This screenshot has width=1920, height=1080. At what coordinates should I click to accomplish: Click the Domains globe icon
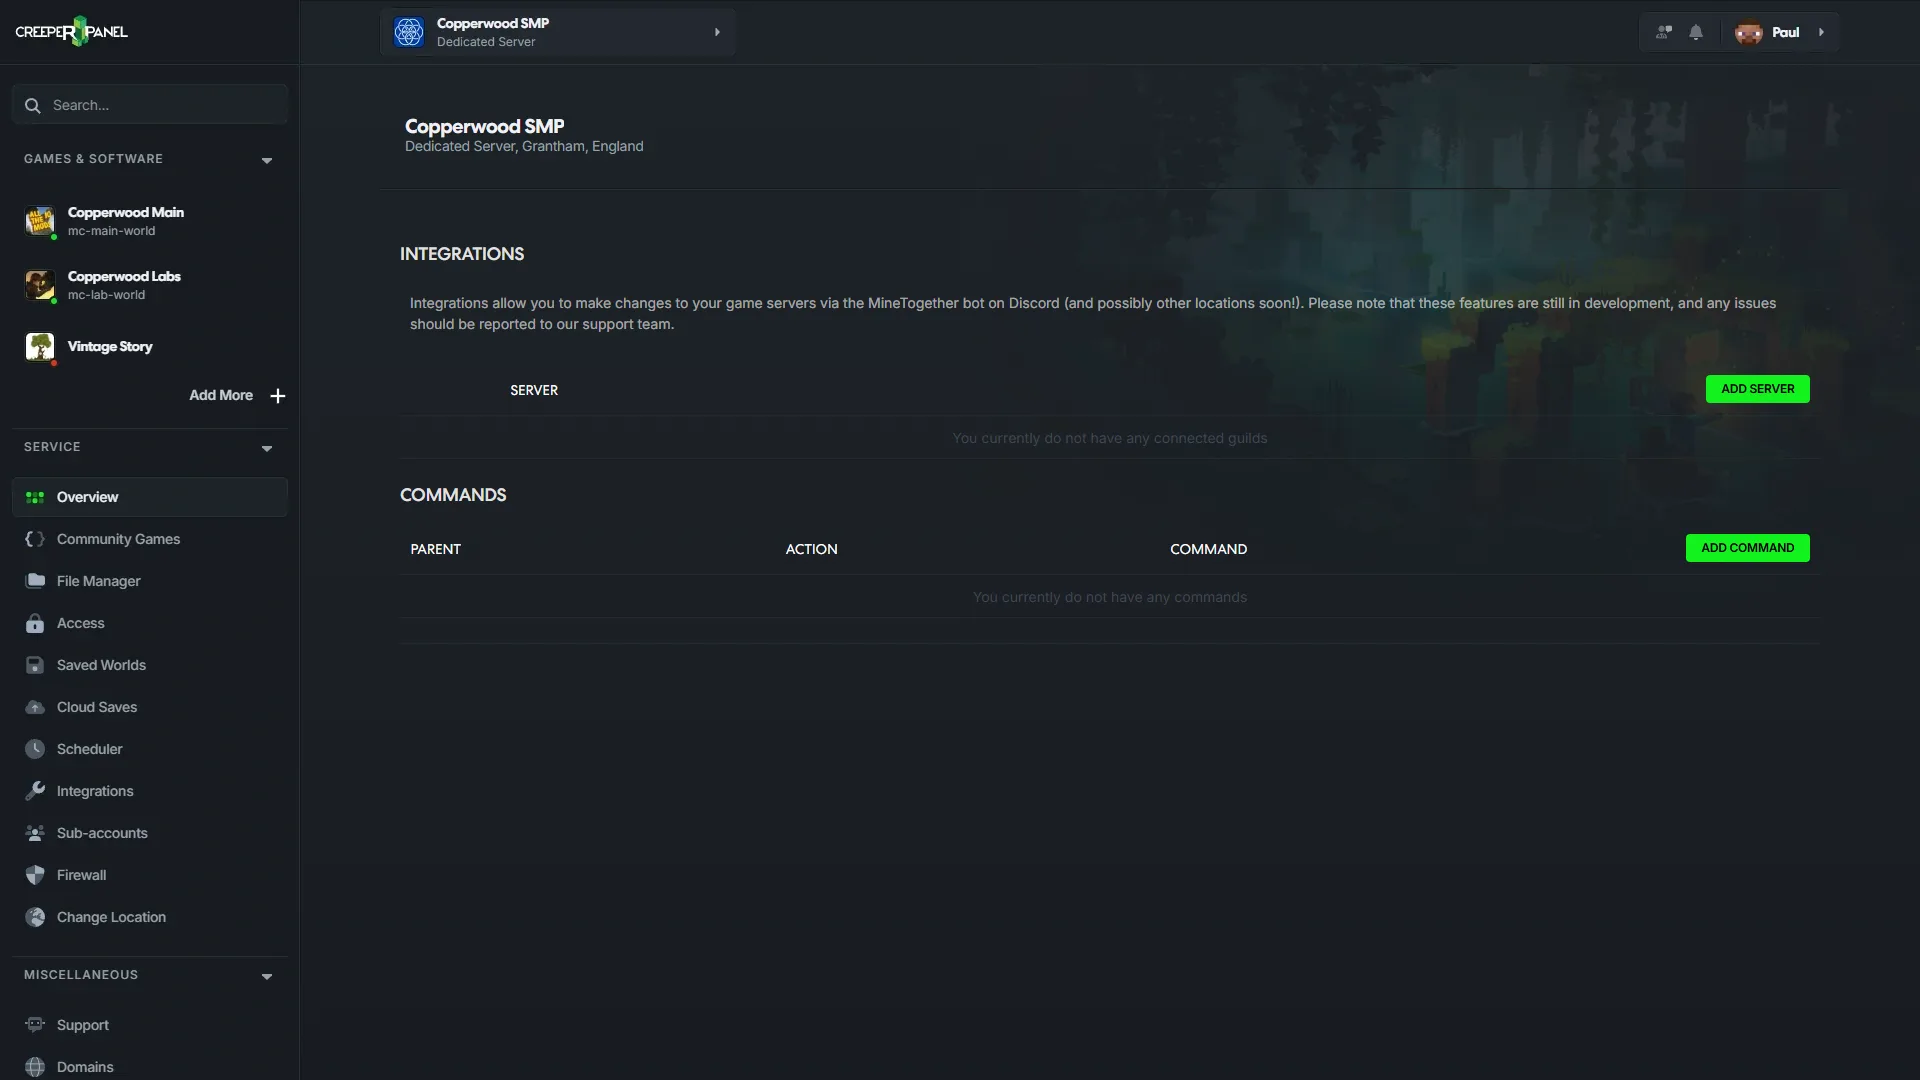(x=35, y=1067)
